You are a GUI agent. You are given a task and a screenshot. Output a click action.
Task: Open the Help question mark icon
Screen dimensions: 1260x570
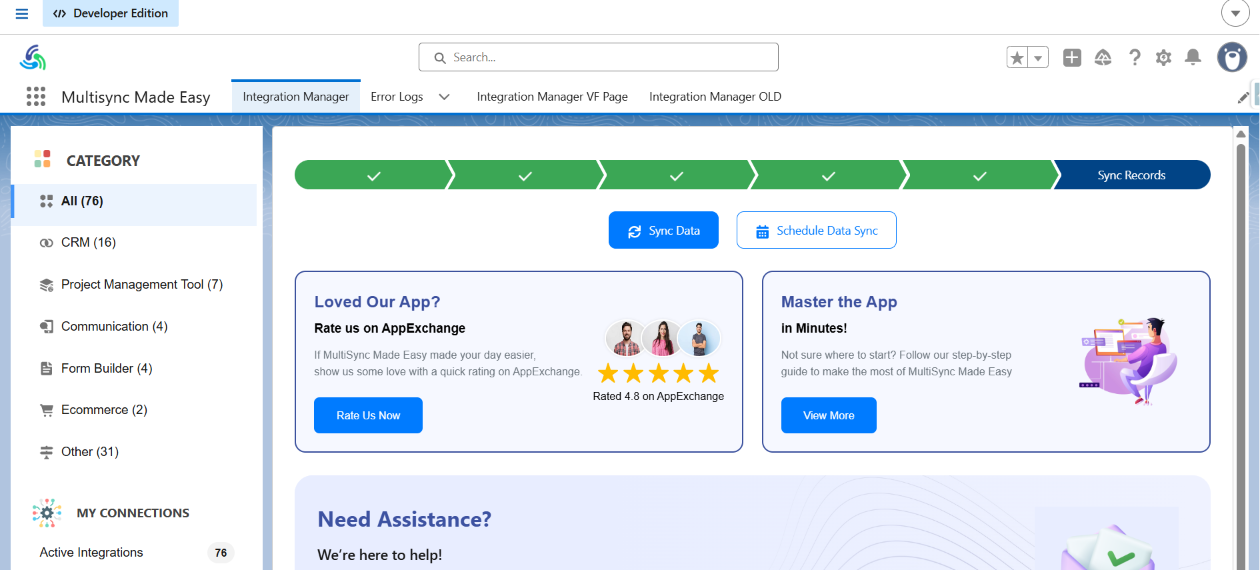pyautogui.click(x=1134, y=58)
